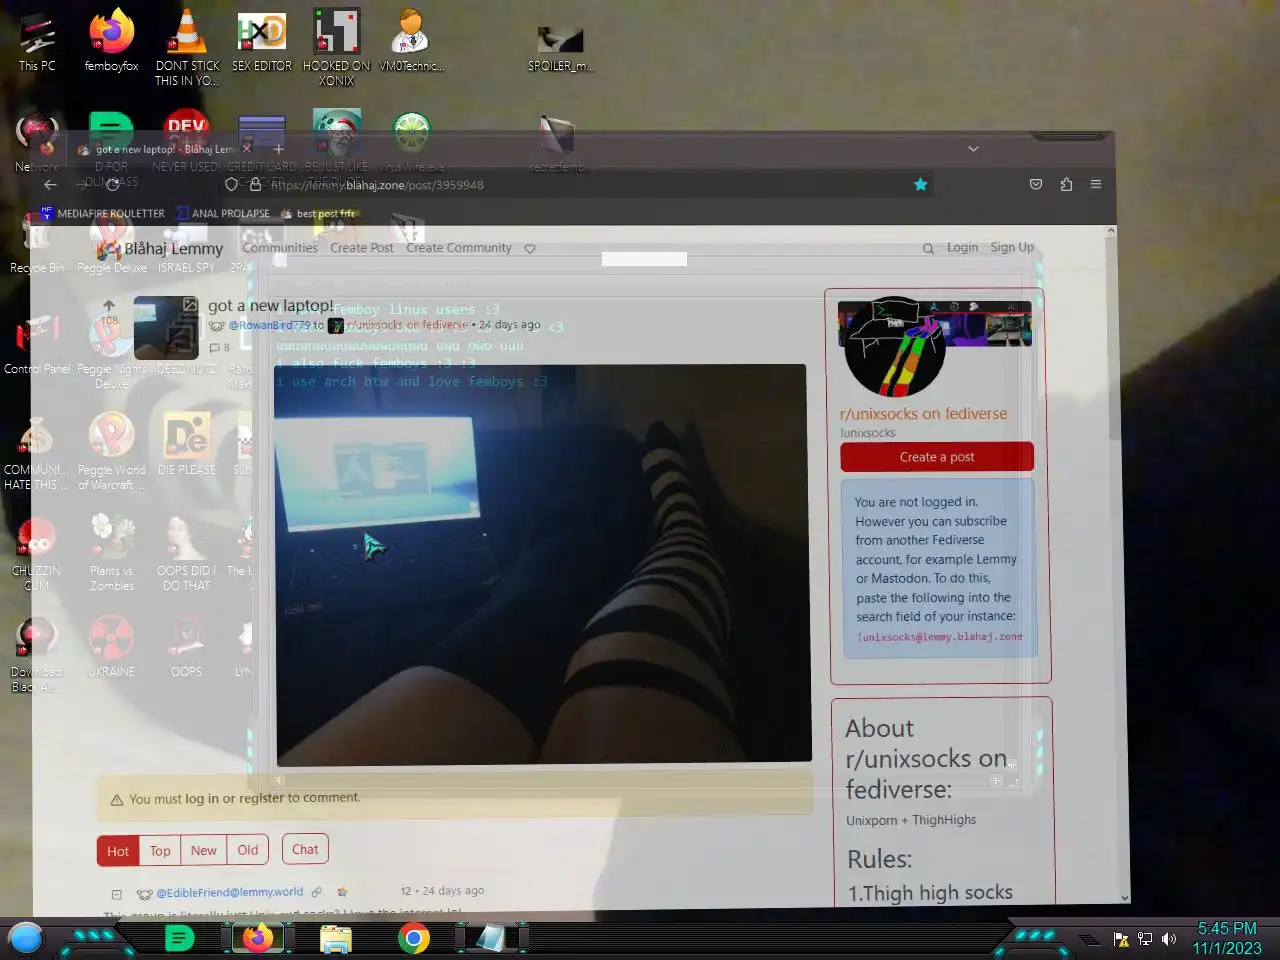Open the Communities nav item

point(280,248)
